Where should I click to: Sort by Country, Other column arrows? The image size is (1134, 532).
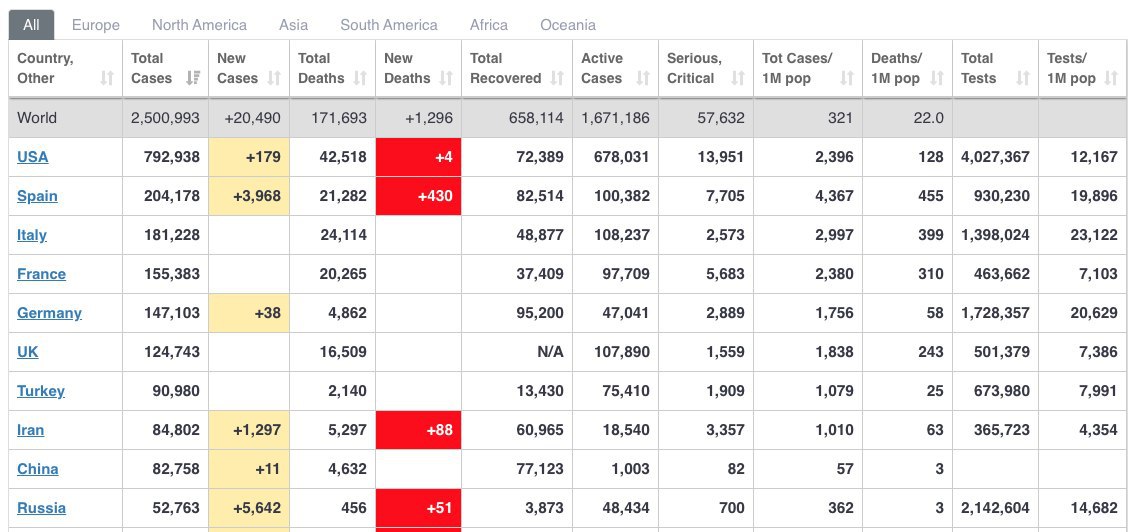tap(107, 78)
